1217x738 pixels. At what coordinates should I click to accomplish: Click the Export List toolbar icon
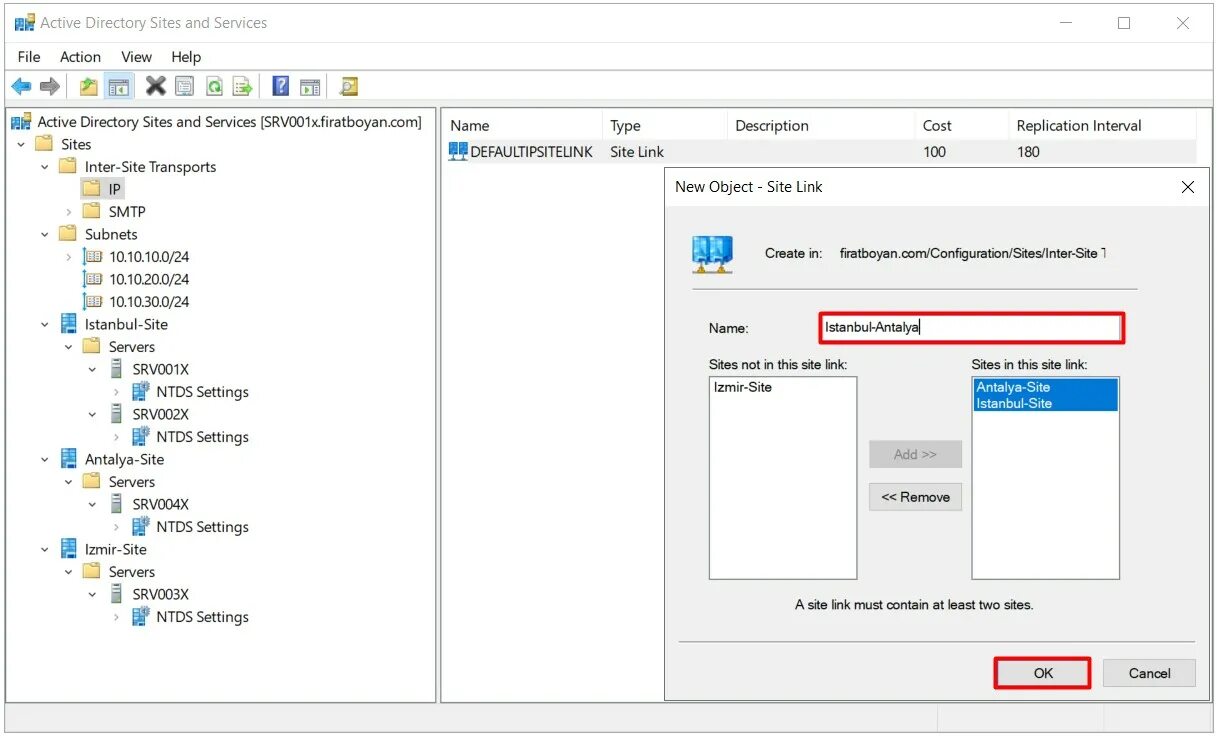243,87
